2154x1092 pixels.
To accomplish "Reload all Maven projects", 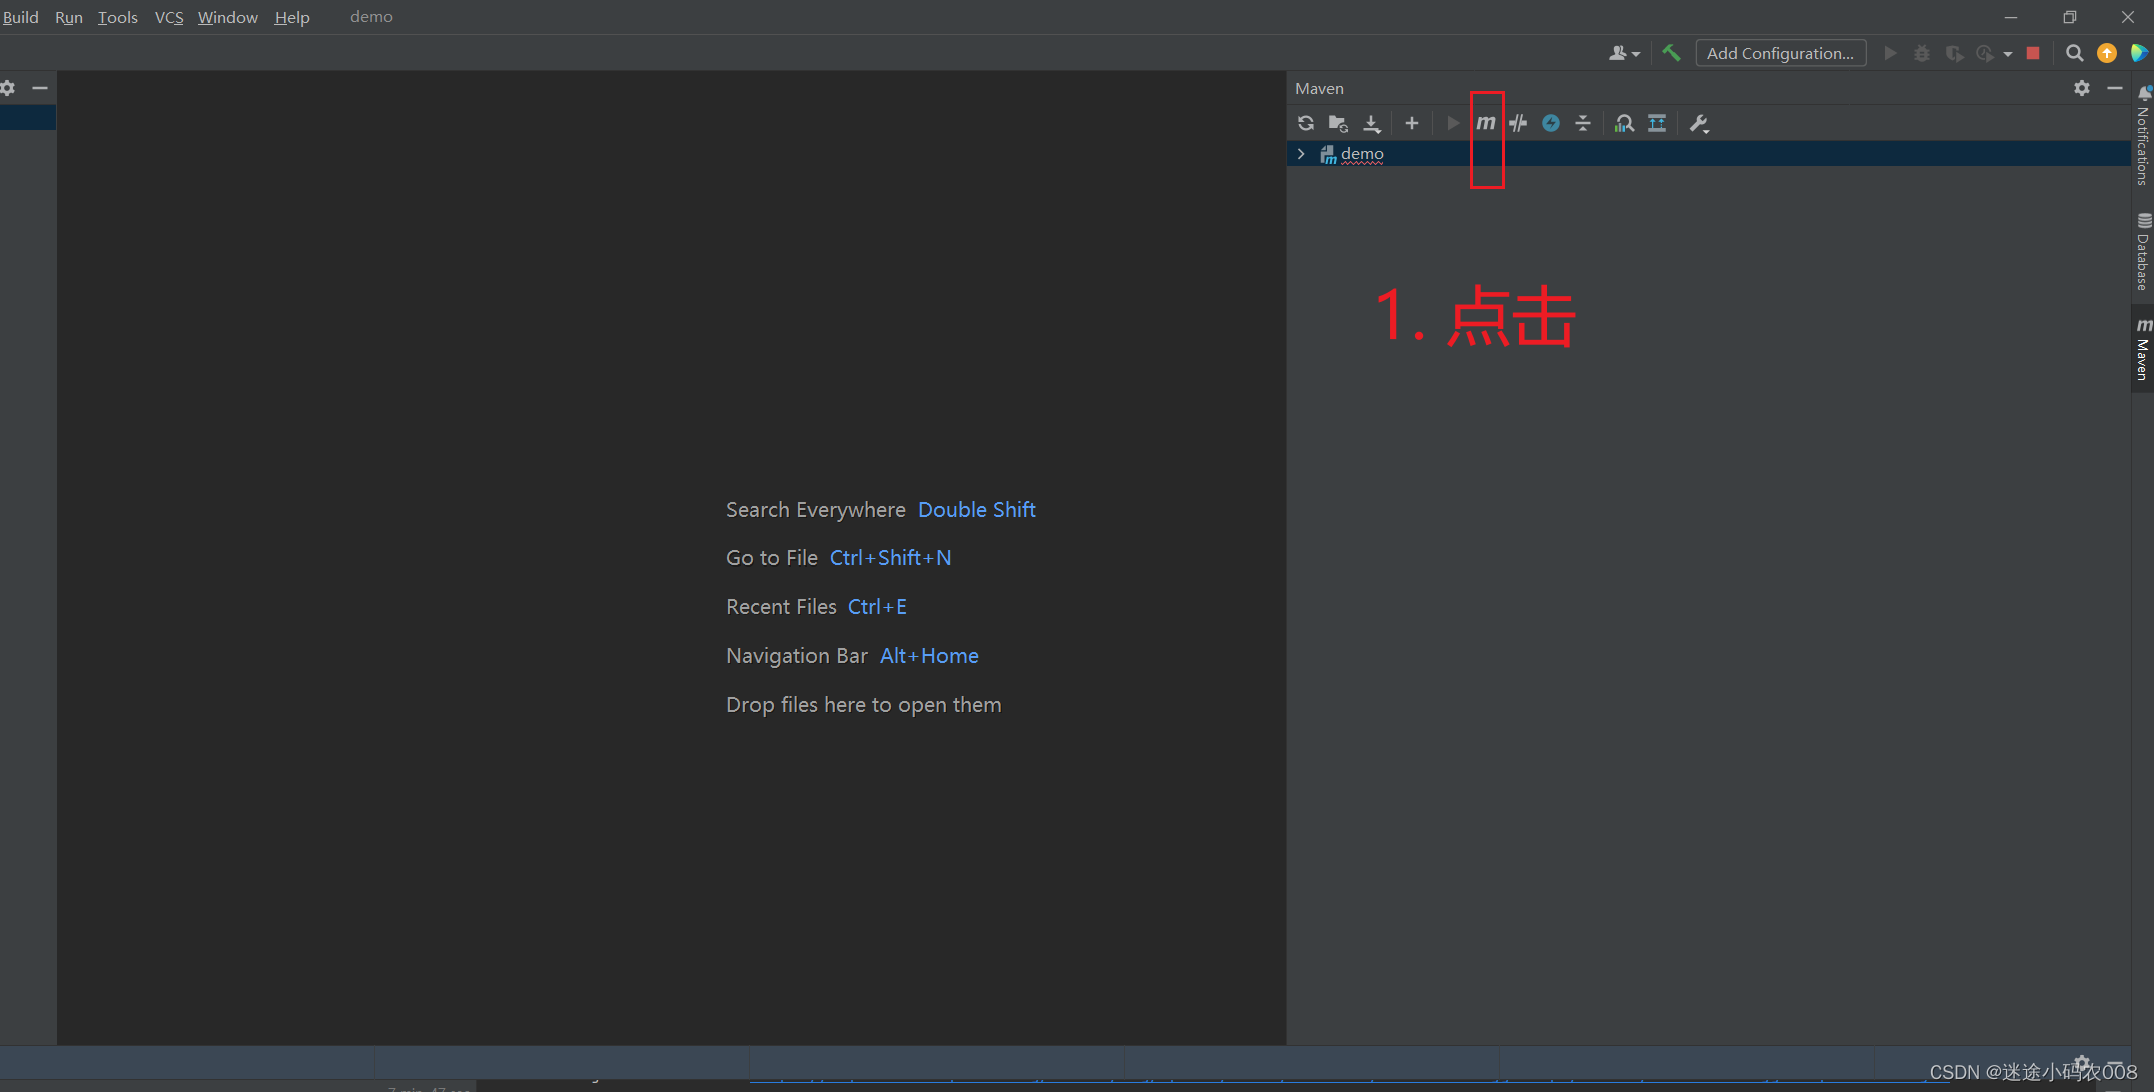I will (x=1306, y=123).
